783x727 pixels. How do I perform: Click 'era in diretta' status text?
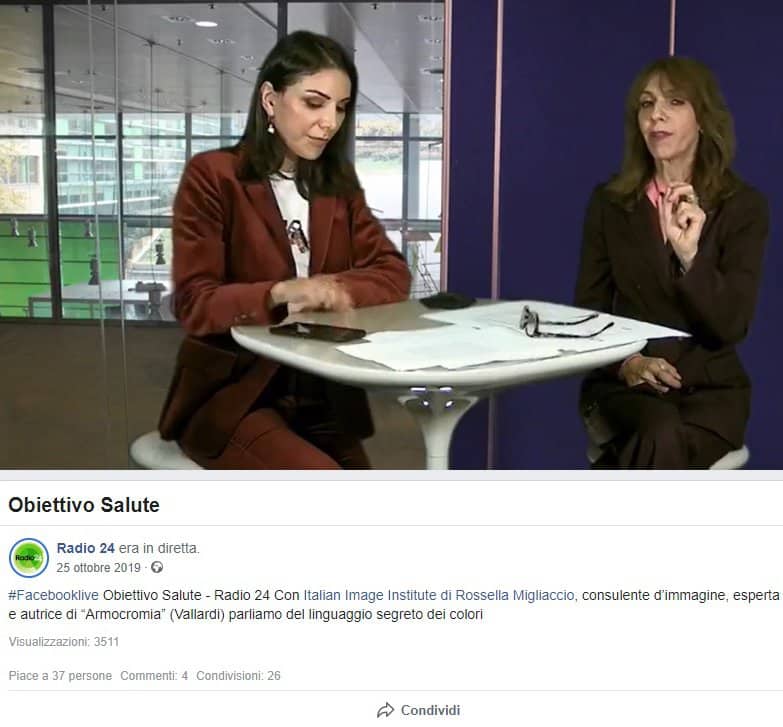pyautogui.click(x=159, y=548)
